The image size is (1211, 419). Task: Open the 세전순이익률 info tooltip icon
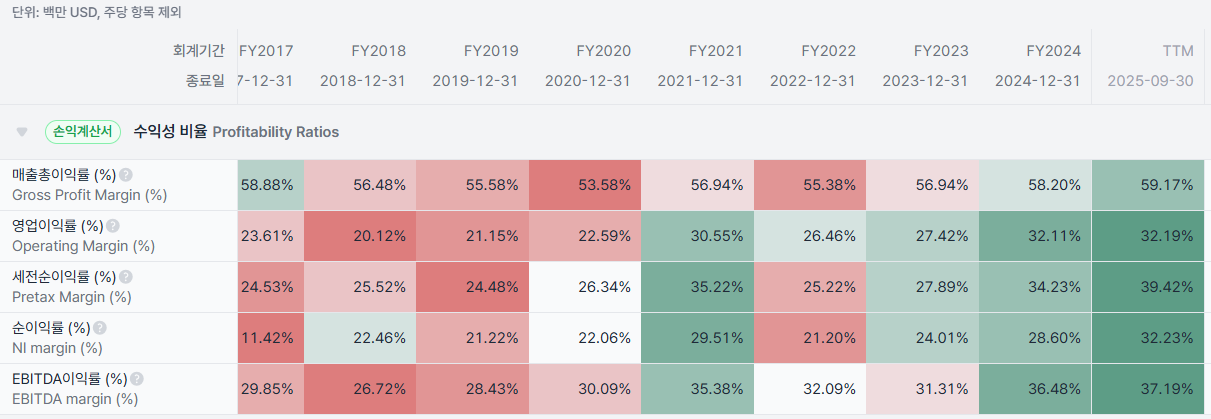point(126,277)
